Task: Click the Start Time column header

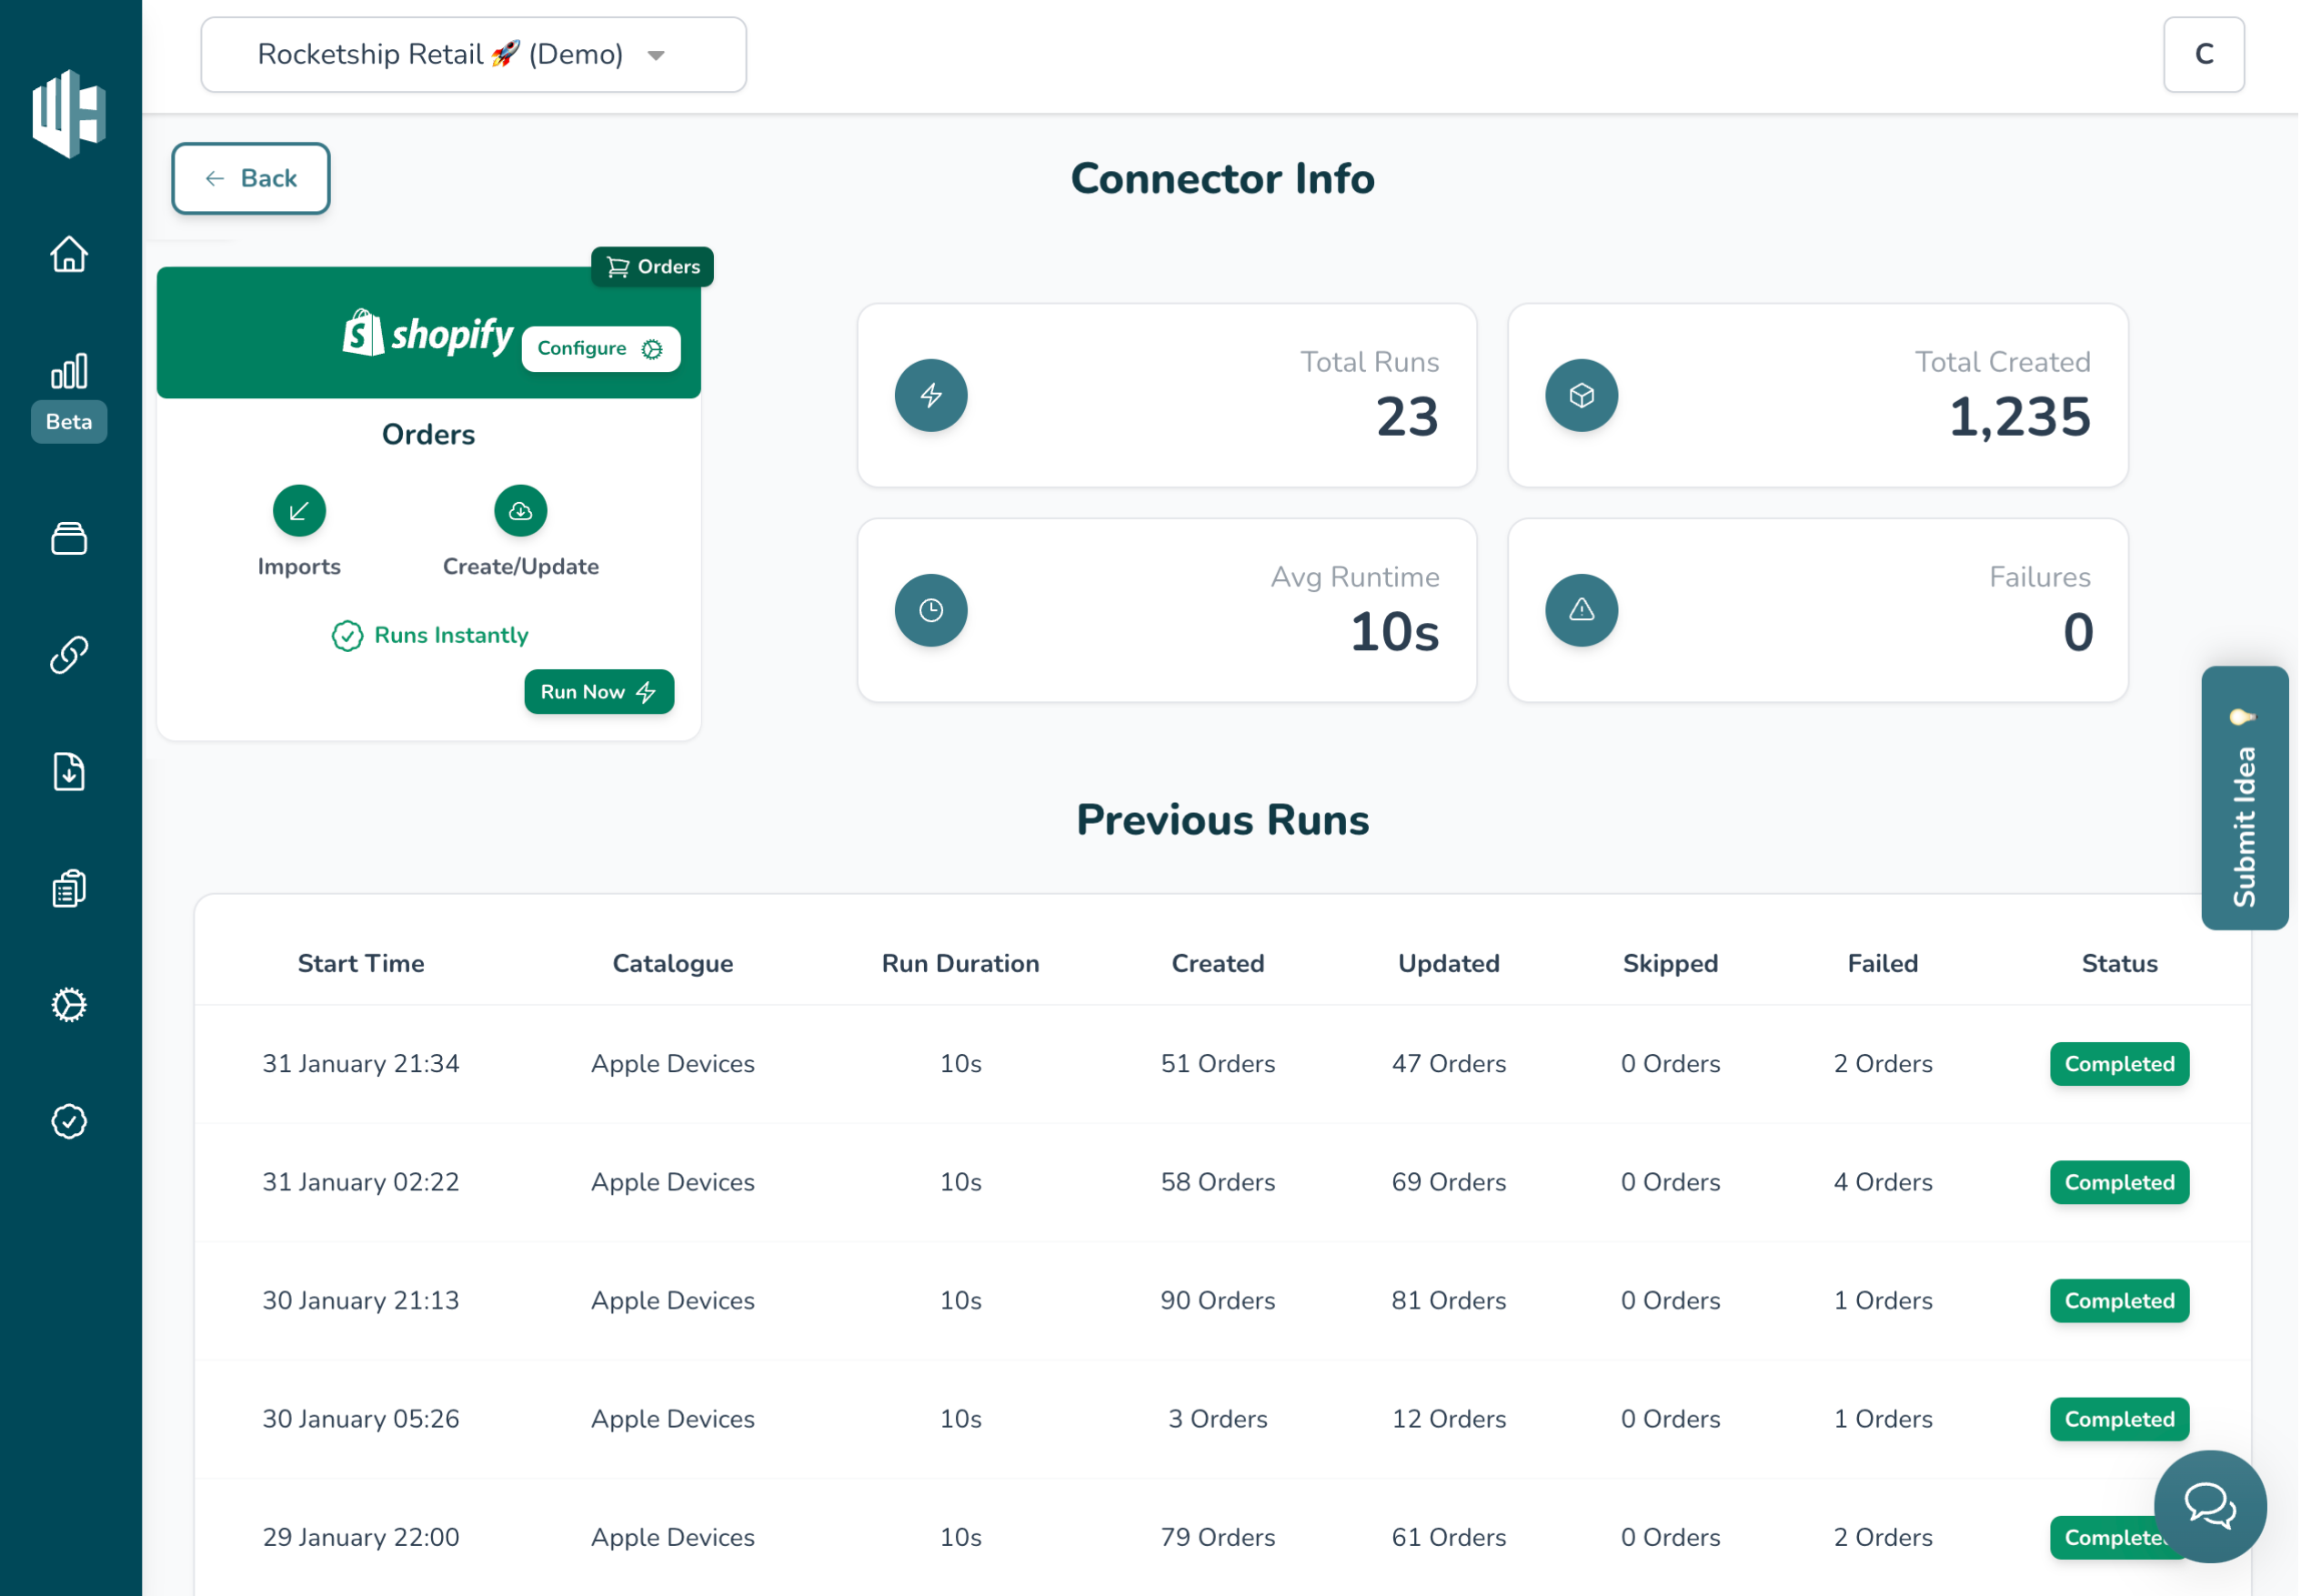Action: click(x=361, y=964)
